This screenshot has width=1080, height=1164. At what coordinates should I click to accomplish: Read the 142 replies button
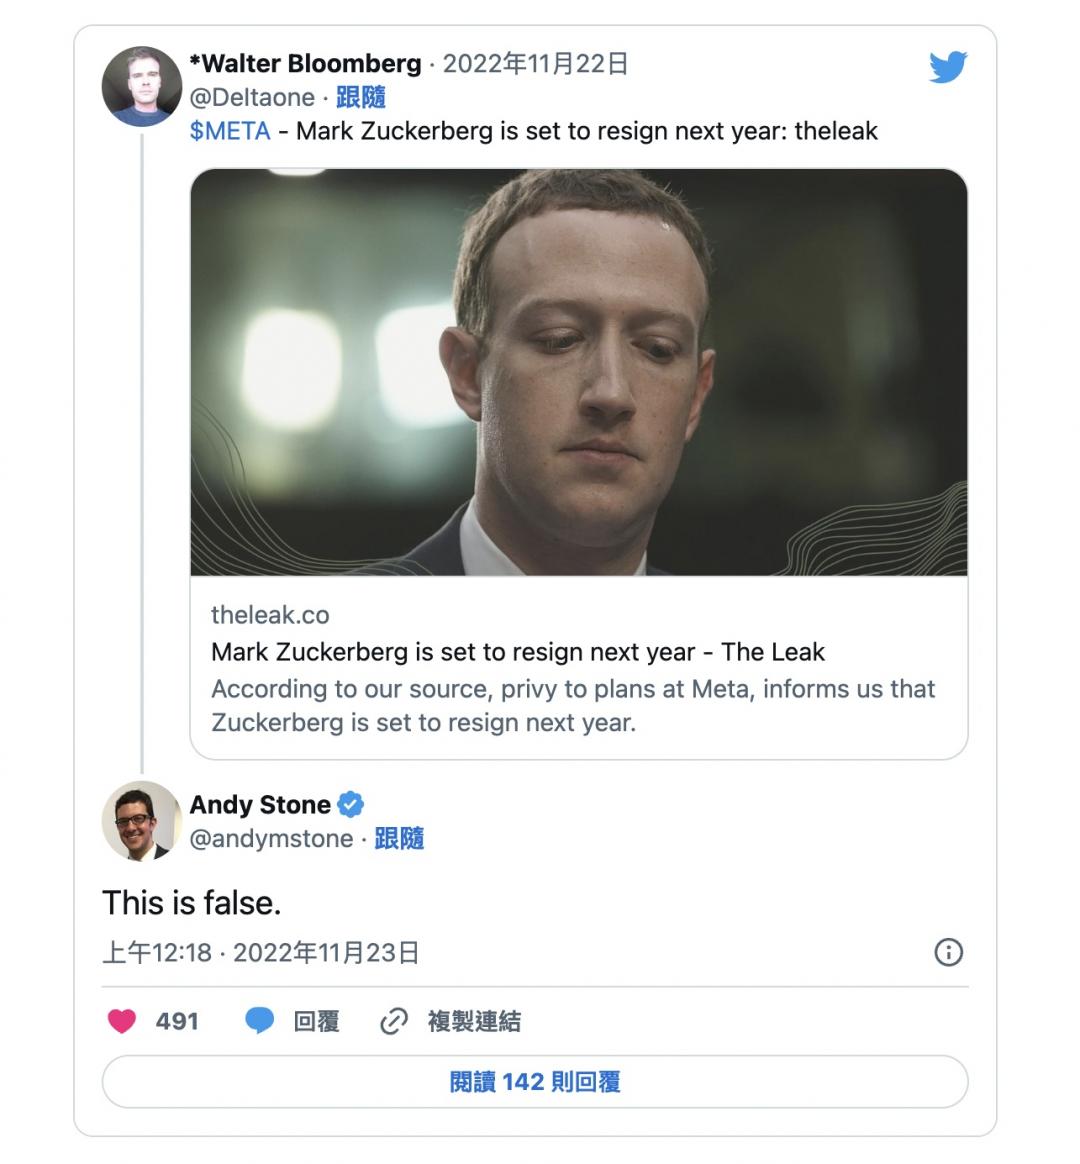tap(535, 1082)
